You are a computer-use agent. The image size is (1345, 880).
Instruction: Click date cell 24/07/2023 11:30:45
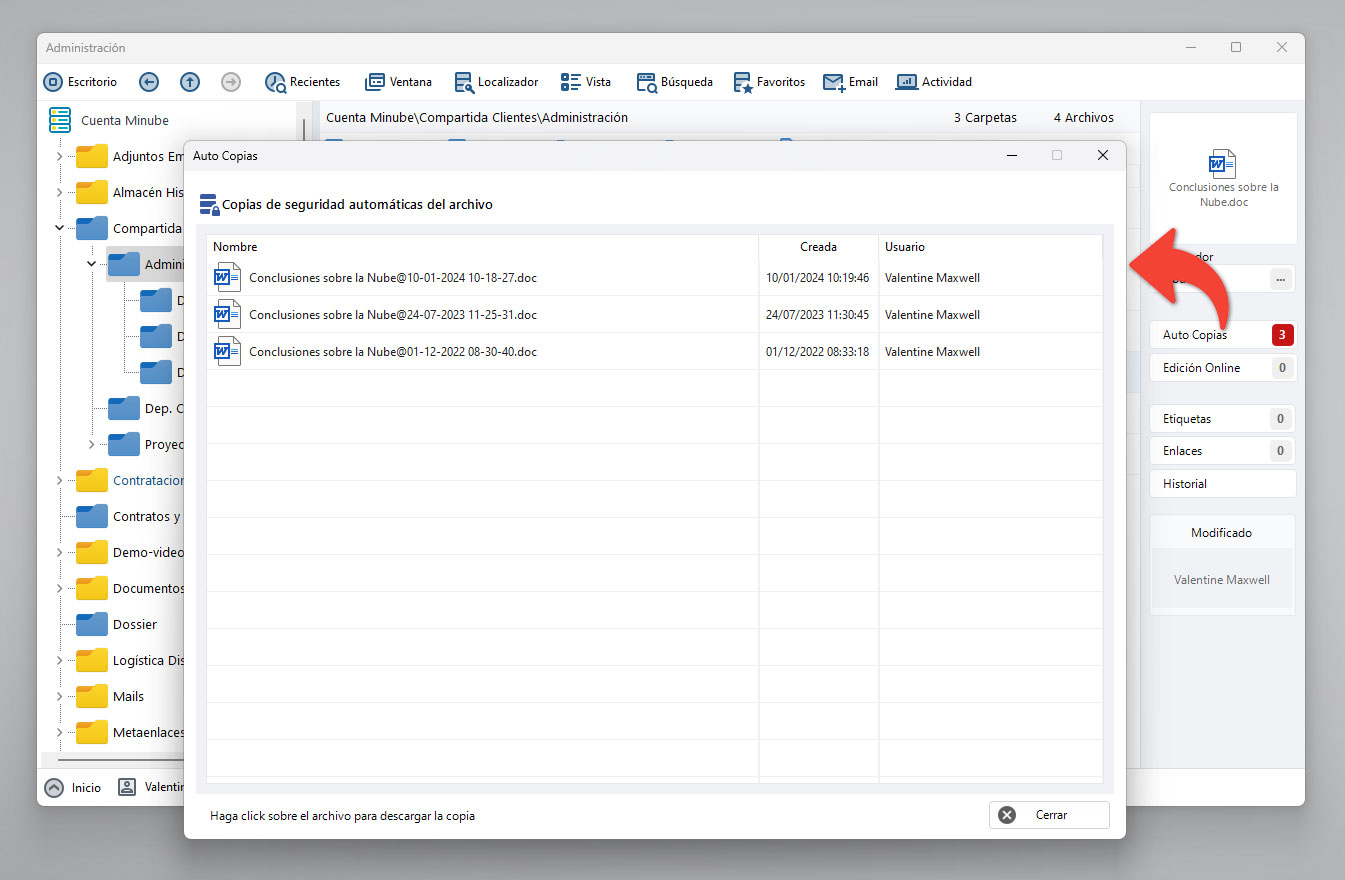(x=817, y=315)
